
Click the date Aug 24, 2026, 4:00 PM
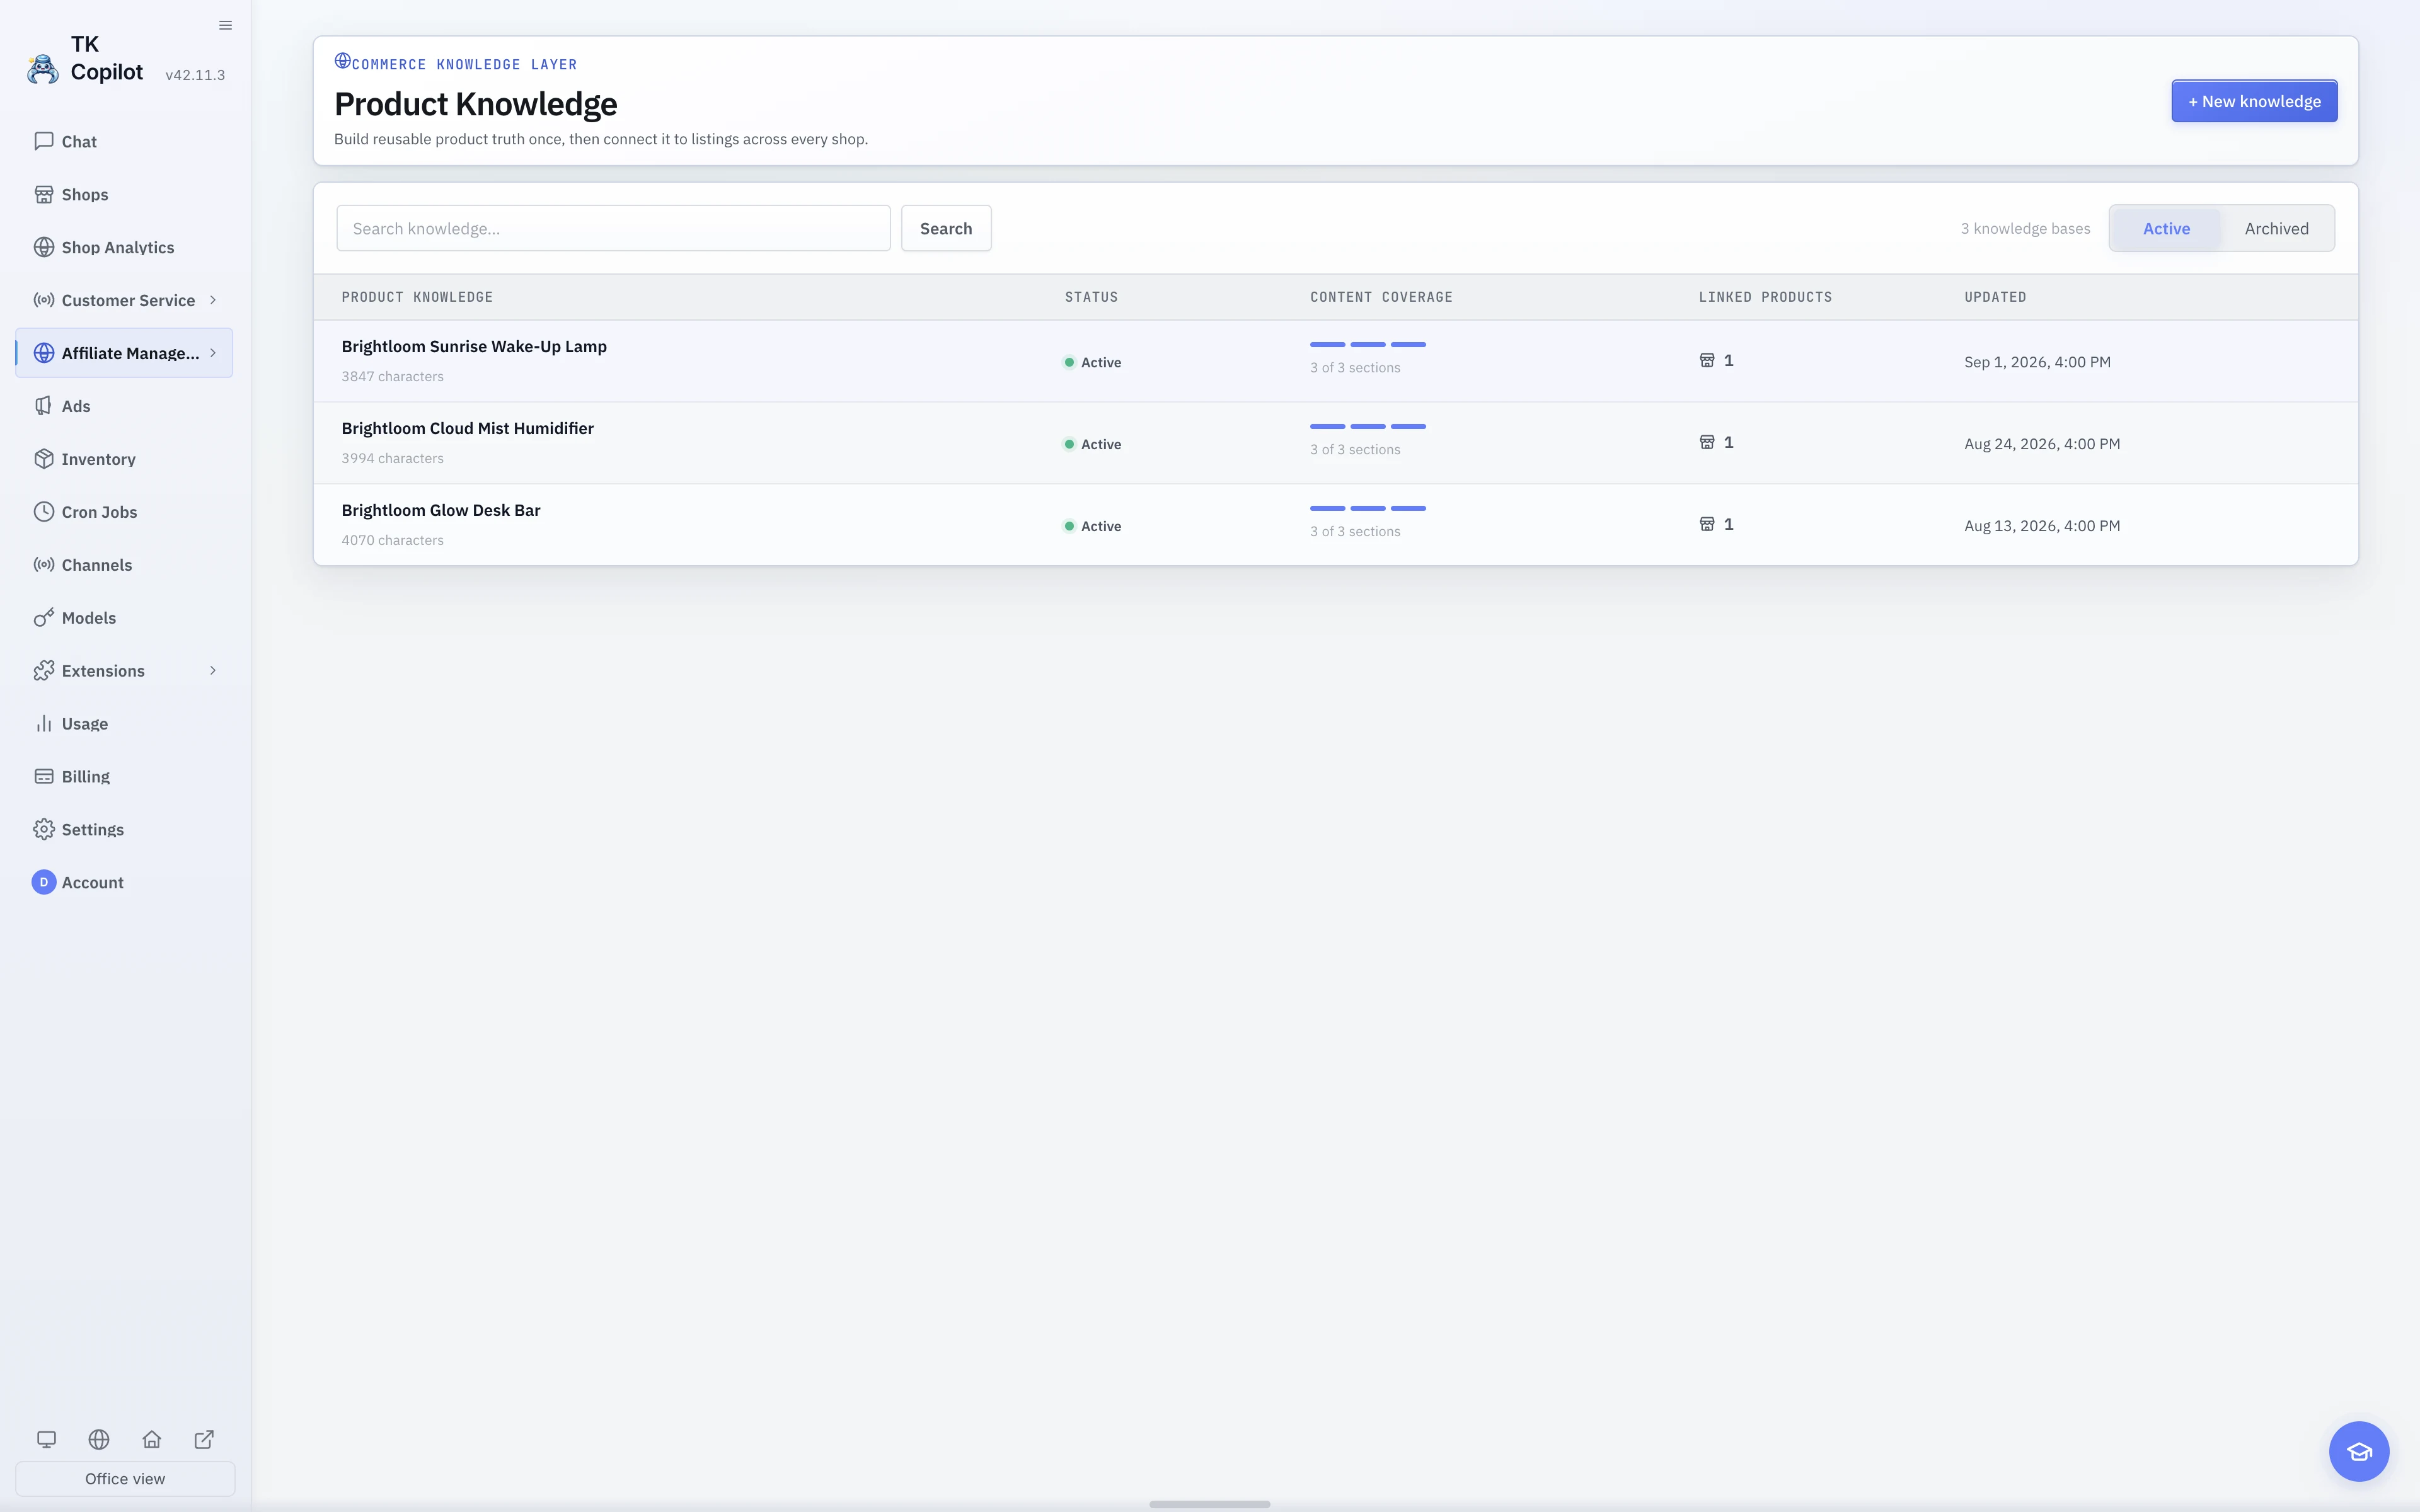click(x=2042, y=444)
